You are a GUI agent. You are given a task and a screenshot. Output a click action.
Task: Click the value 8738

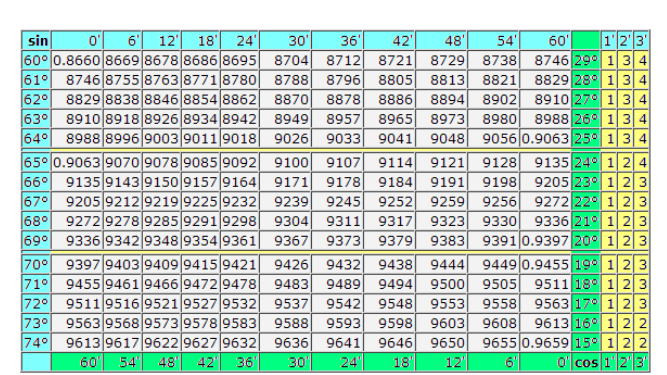pyautogui.click(x=493, y=60)
